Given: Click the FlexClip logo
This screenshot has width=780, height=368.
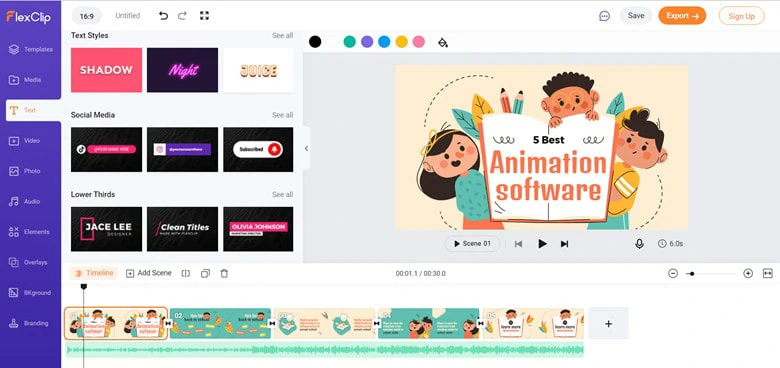Looking at the screenshot, I should point(28,16).
